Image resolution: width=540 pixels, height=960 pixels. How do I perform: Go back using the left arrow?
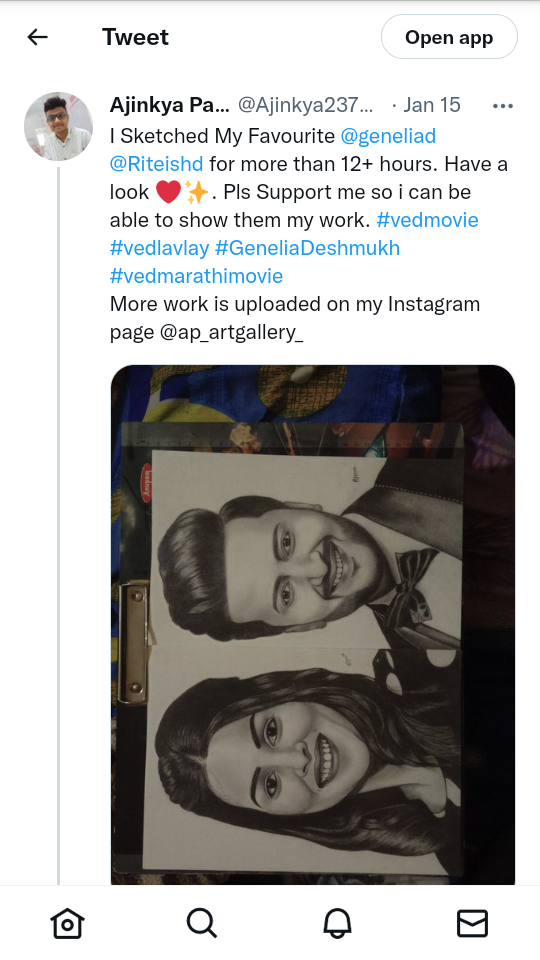pos(37,37)
